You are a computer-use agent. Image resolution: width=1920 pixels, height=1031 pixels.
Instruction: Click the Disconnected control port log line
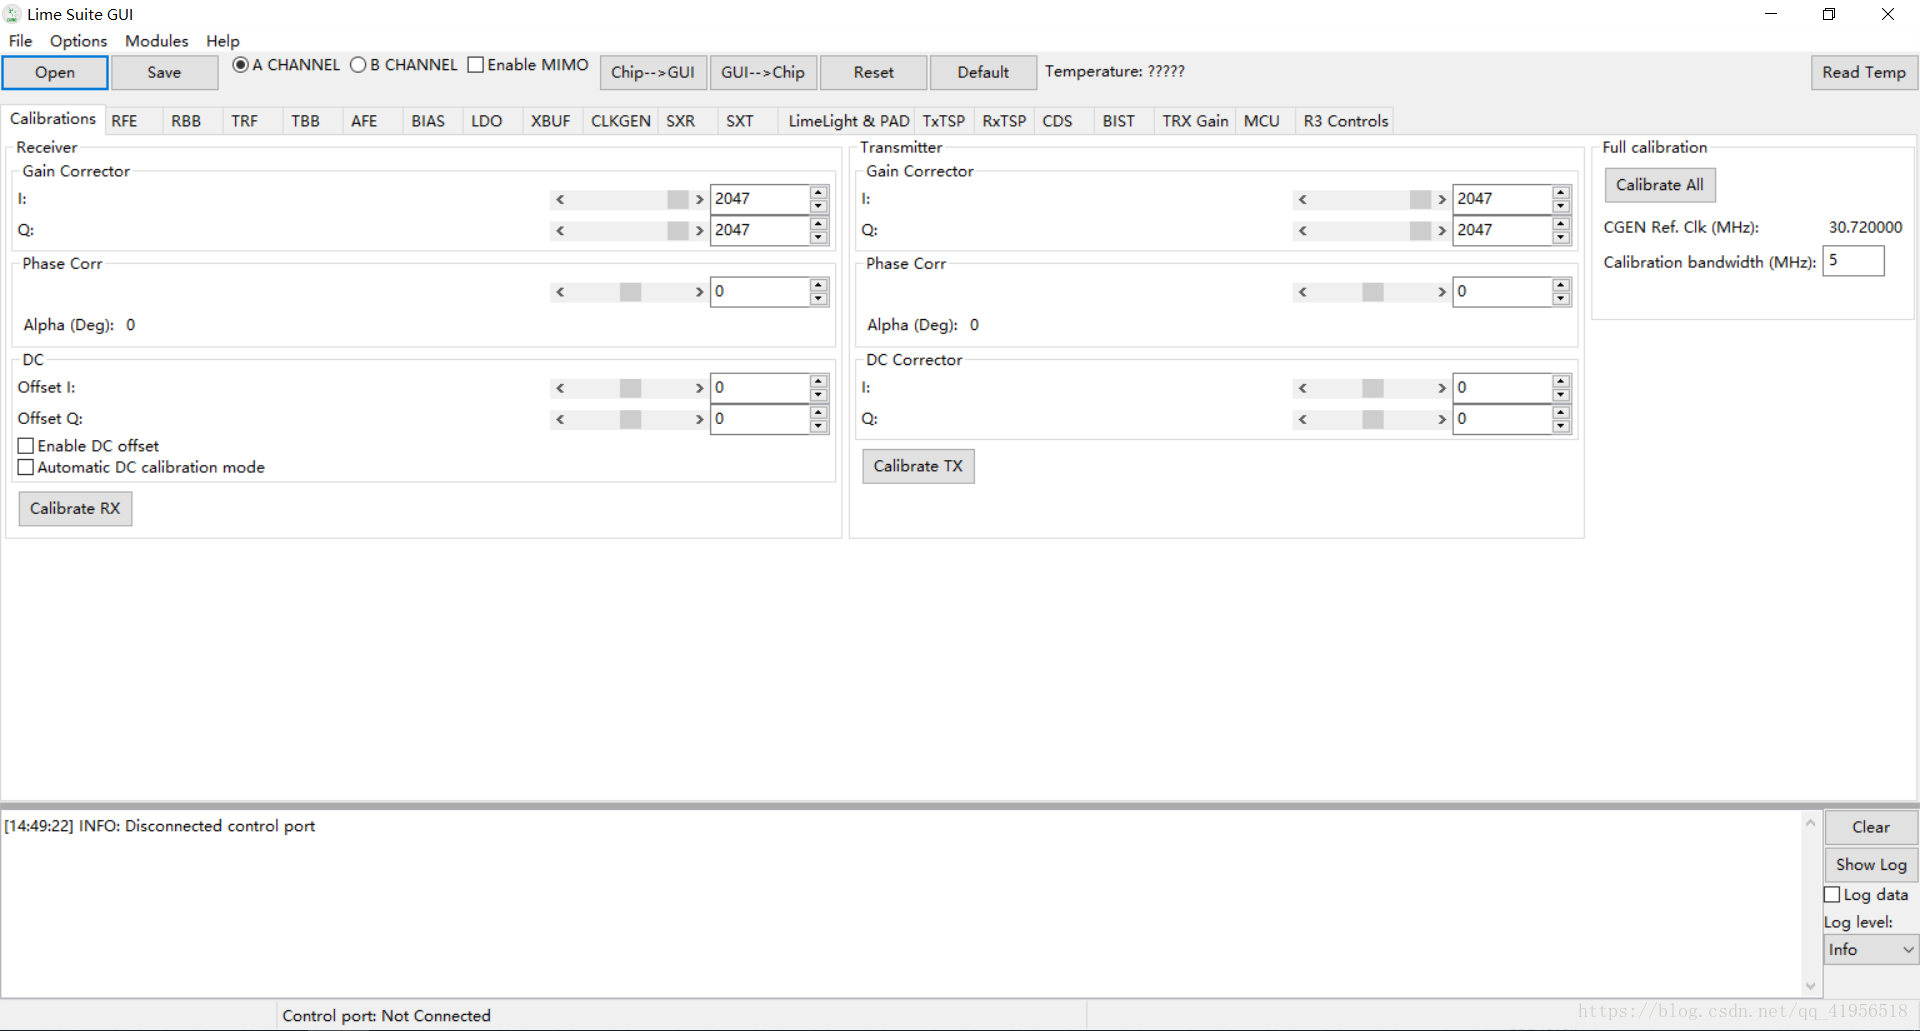tap(160, 826)
